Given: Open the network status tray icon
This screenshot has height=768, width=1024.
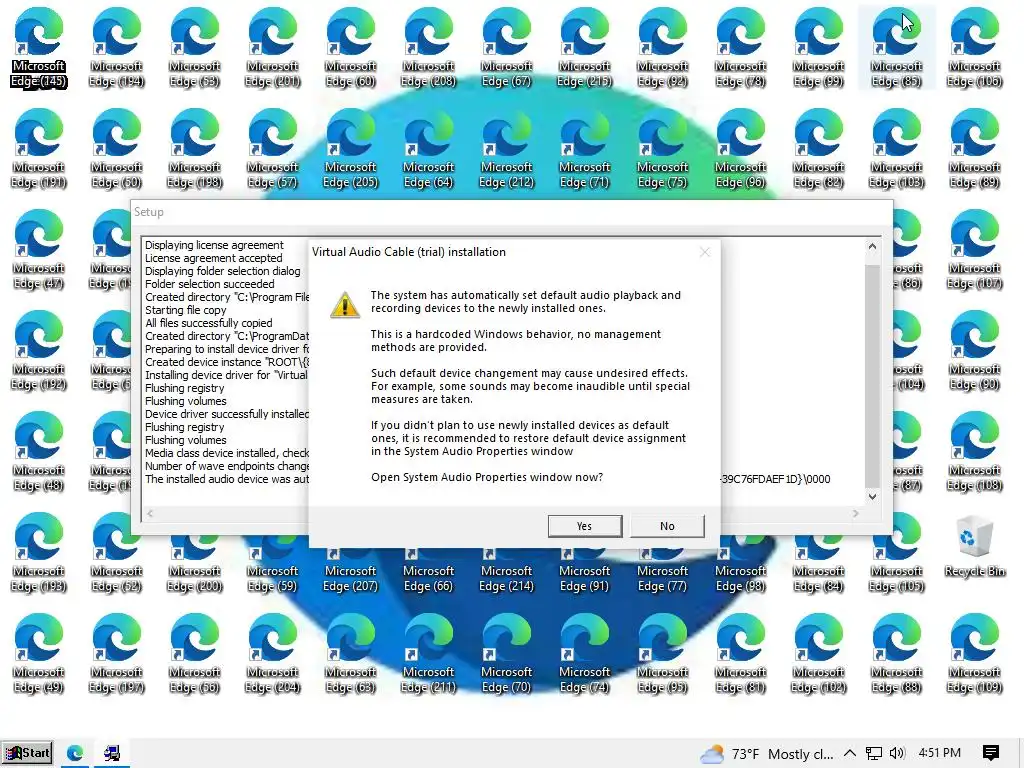Looking at the screenshot, I should [873, 753].
